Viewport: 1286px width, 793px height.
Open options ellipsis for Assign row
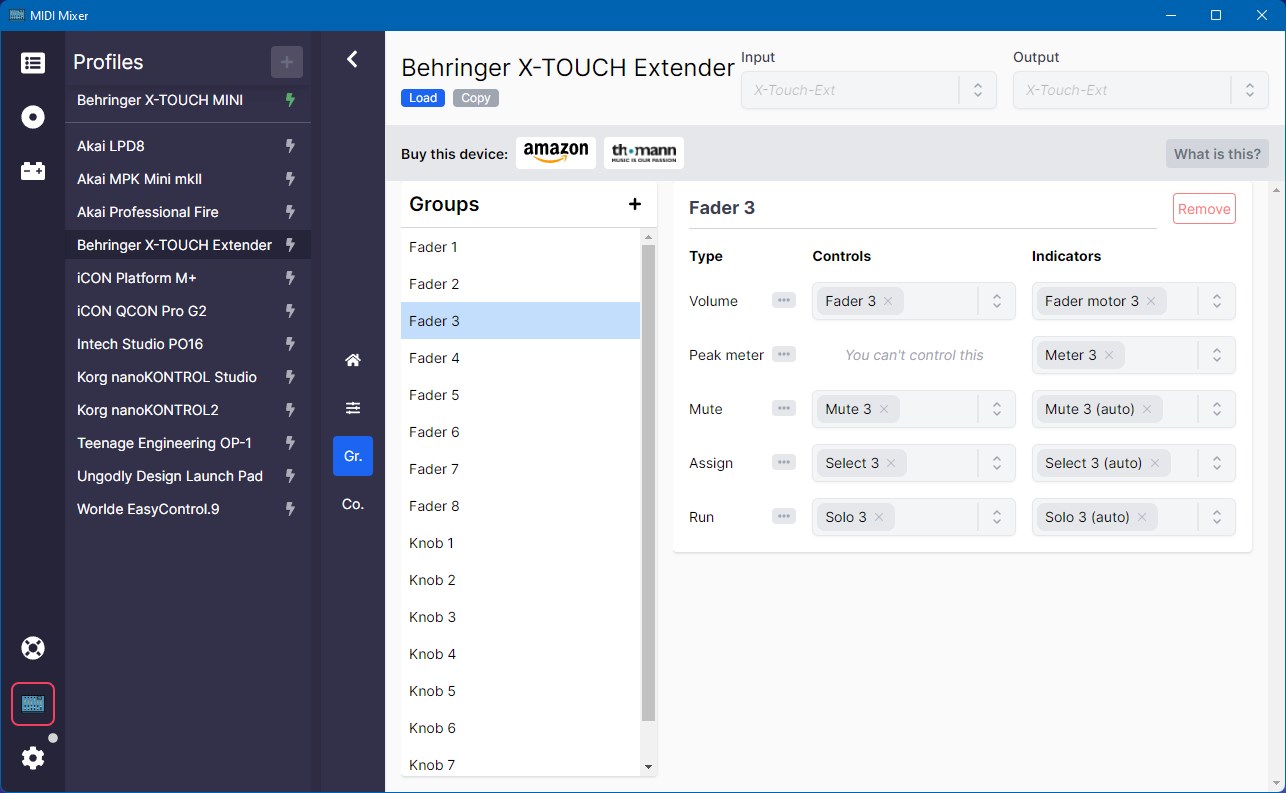[x=784, y=462]
